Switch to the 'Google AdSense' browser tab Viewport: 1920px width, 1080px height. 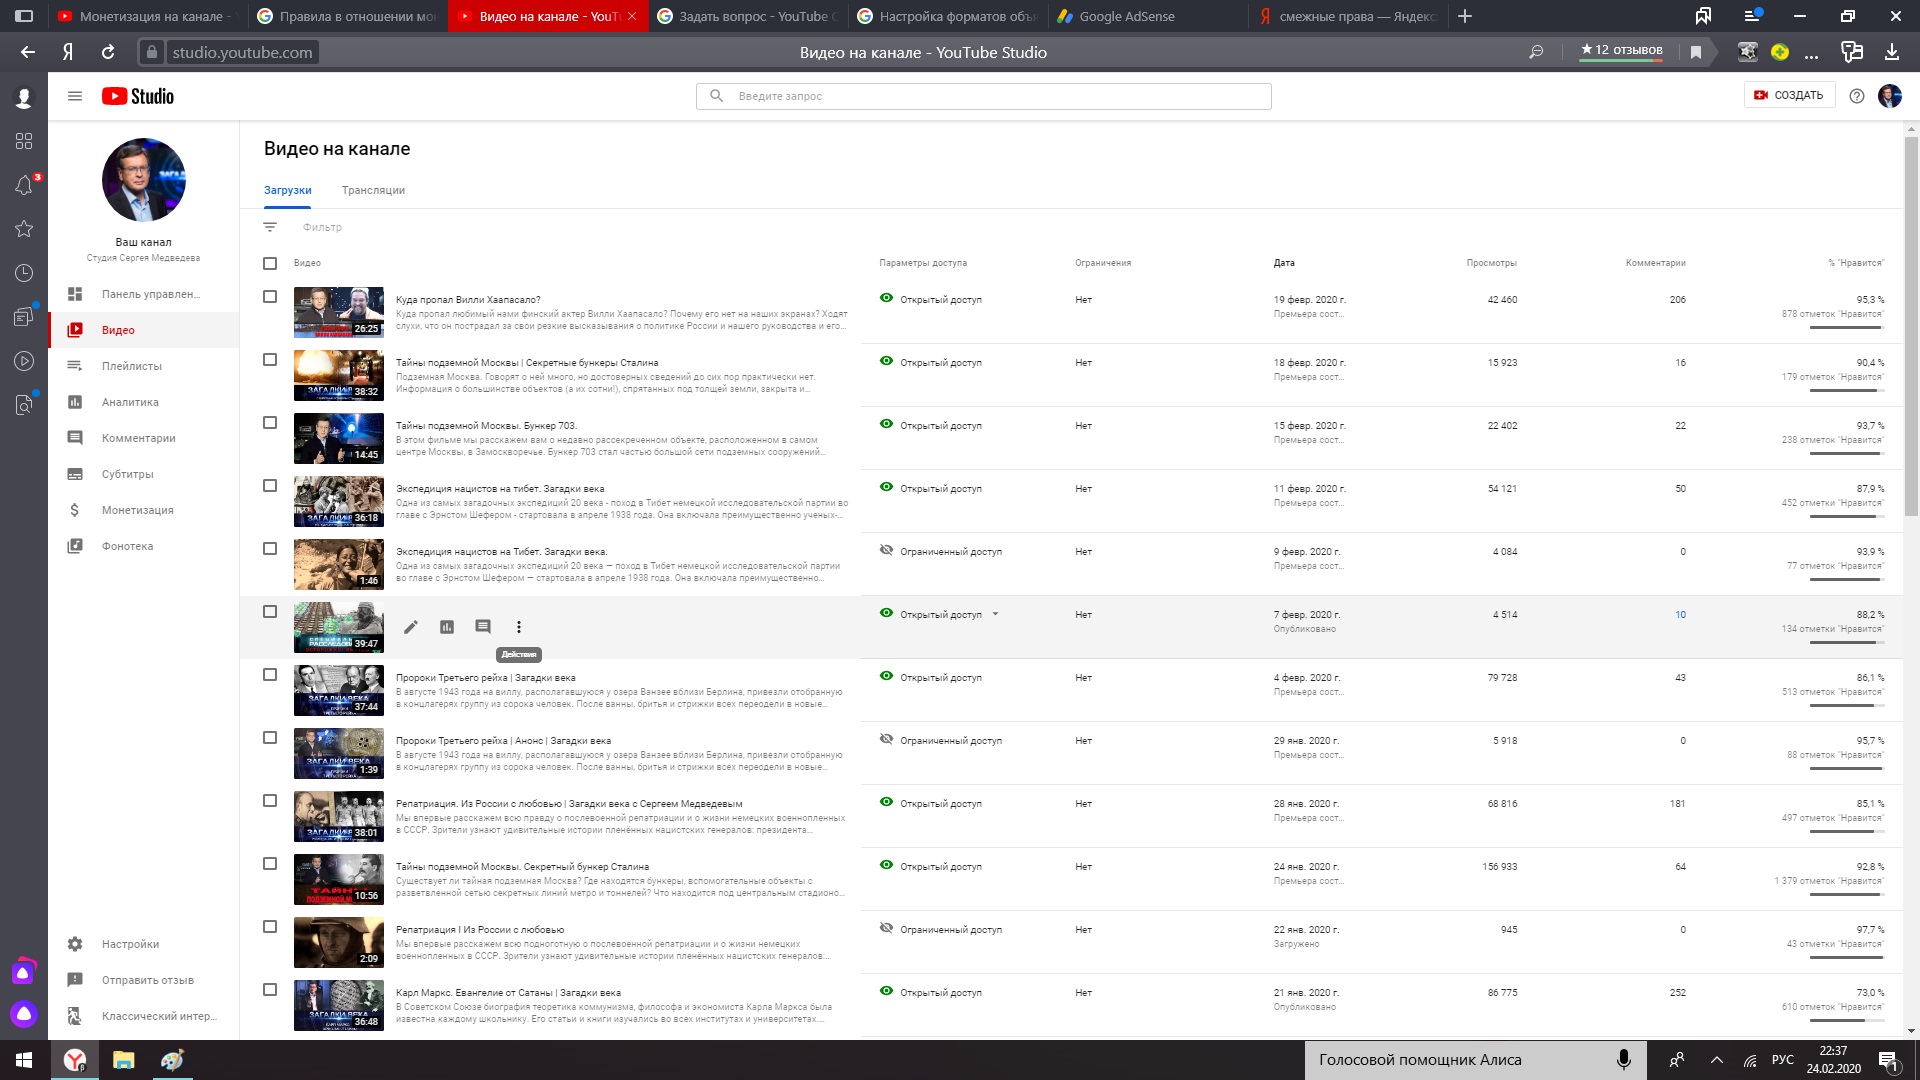pos(1146,16)
